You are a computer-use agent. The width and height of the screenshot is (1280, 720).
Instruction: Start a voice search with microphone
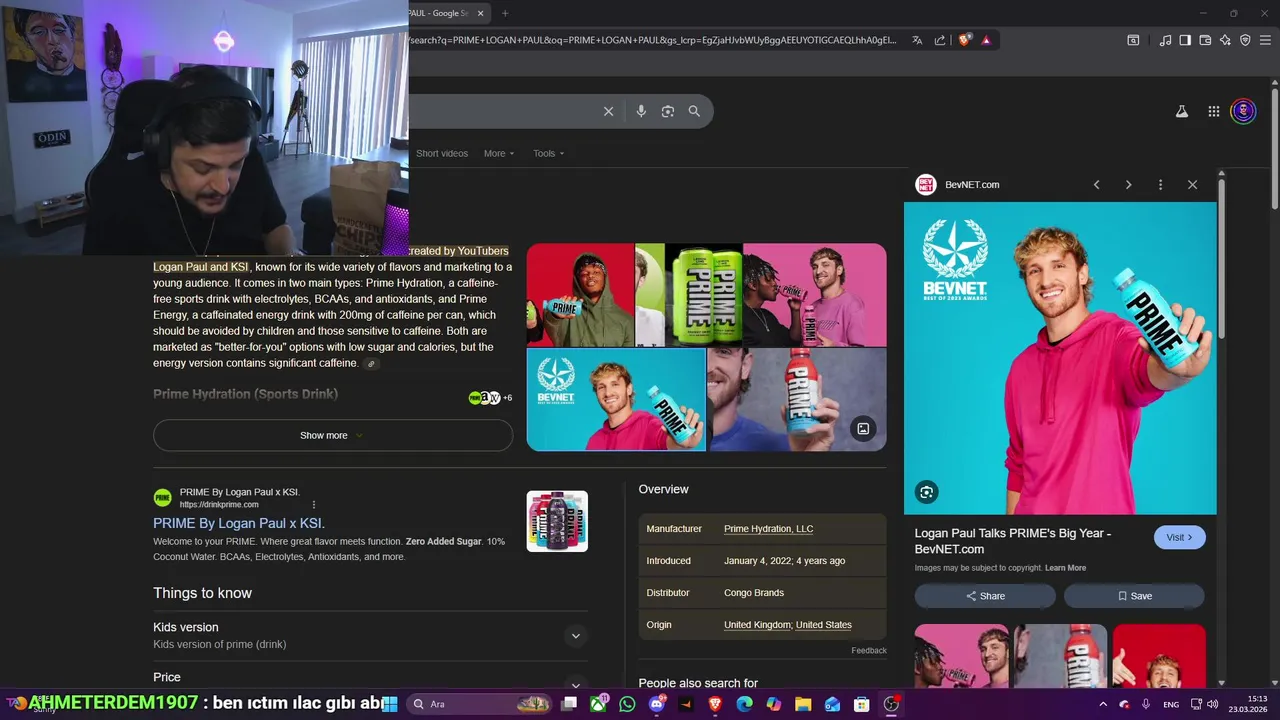coord(641,111)
